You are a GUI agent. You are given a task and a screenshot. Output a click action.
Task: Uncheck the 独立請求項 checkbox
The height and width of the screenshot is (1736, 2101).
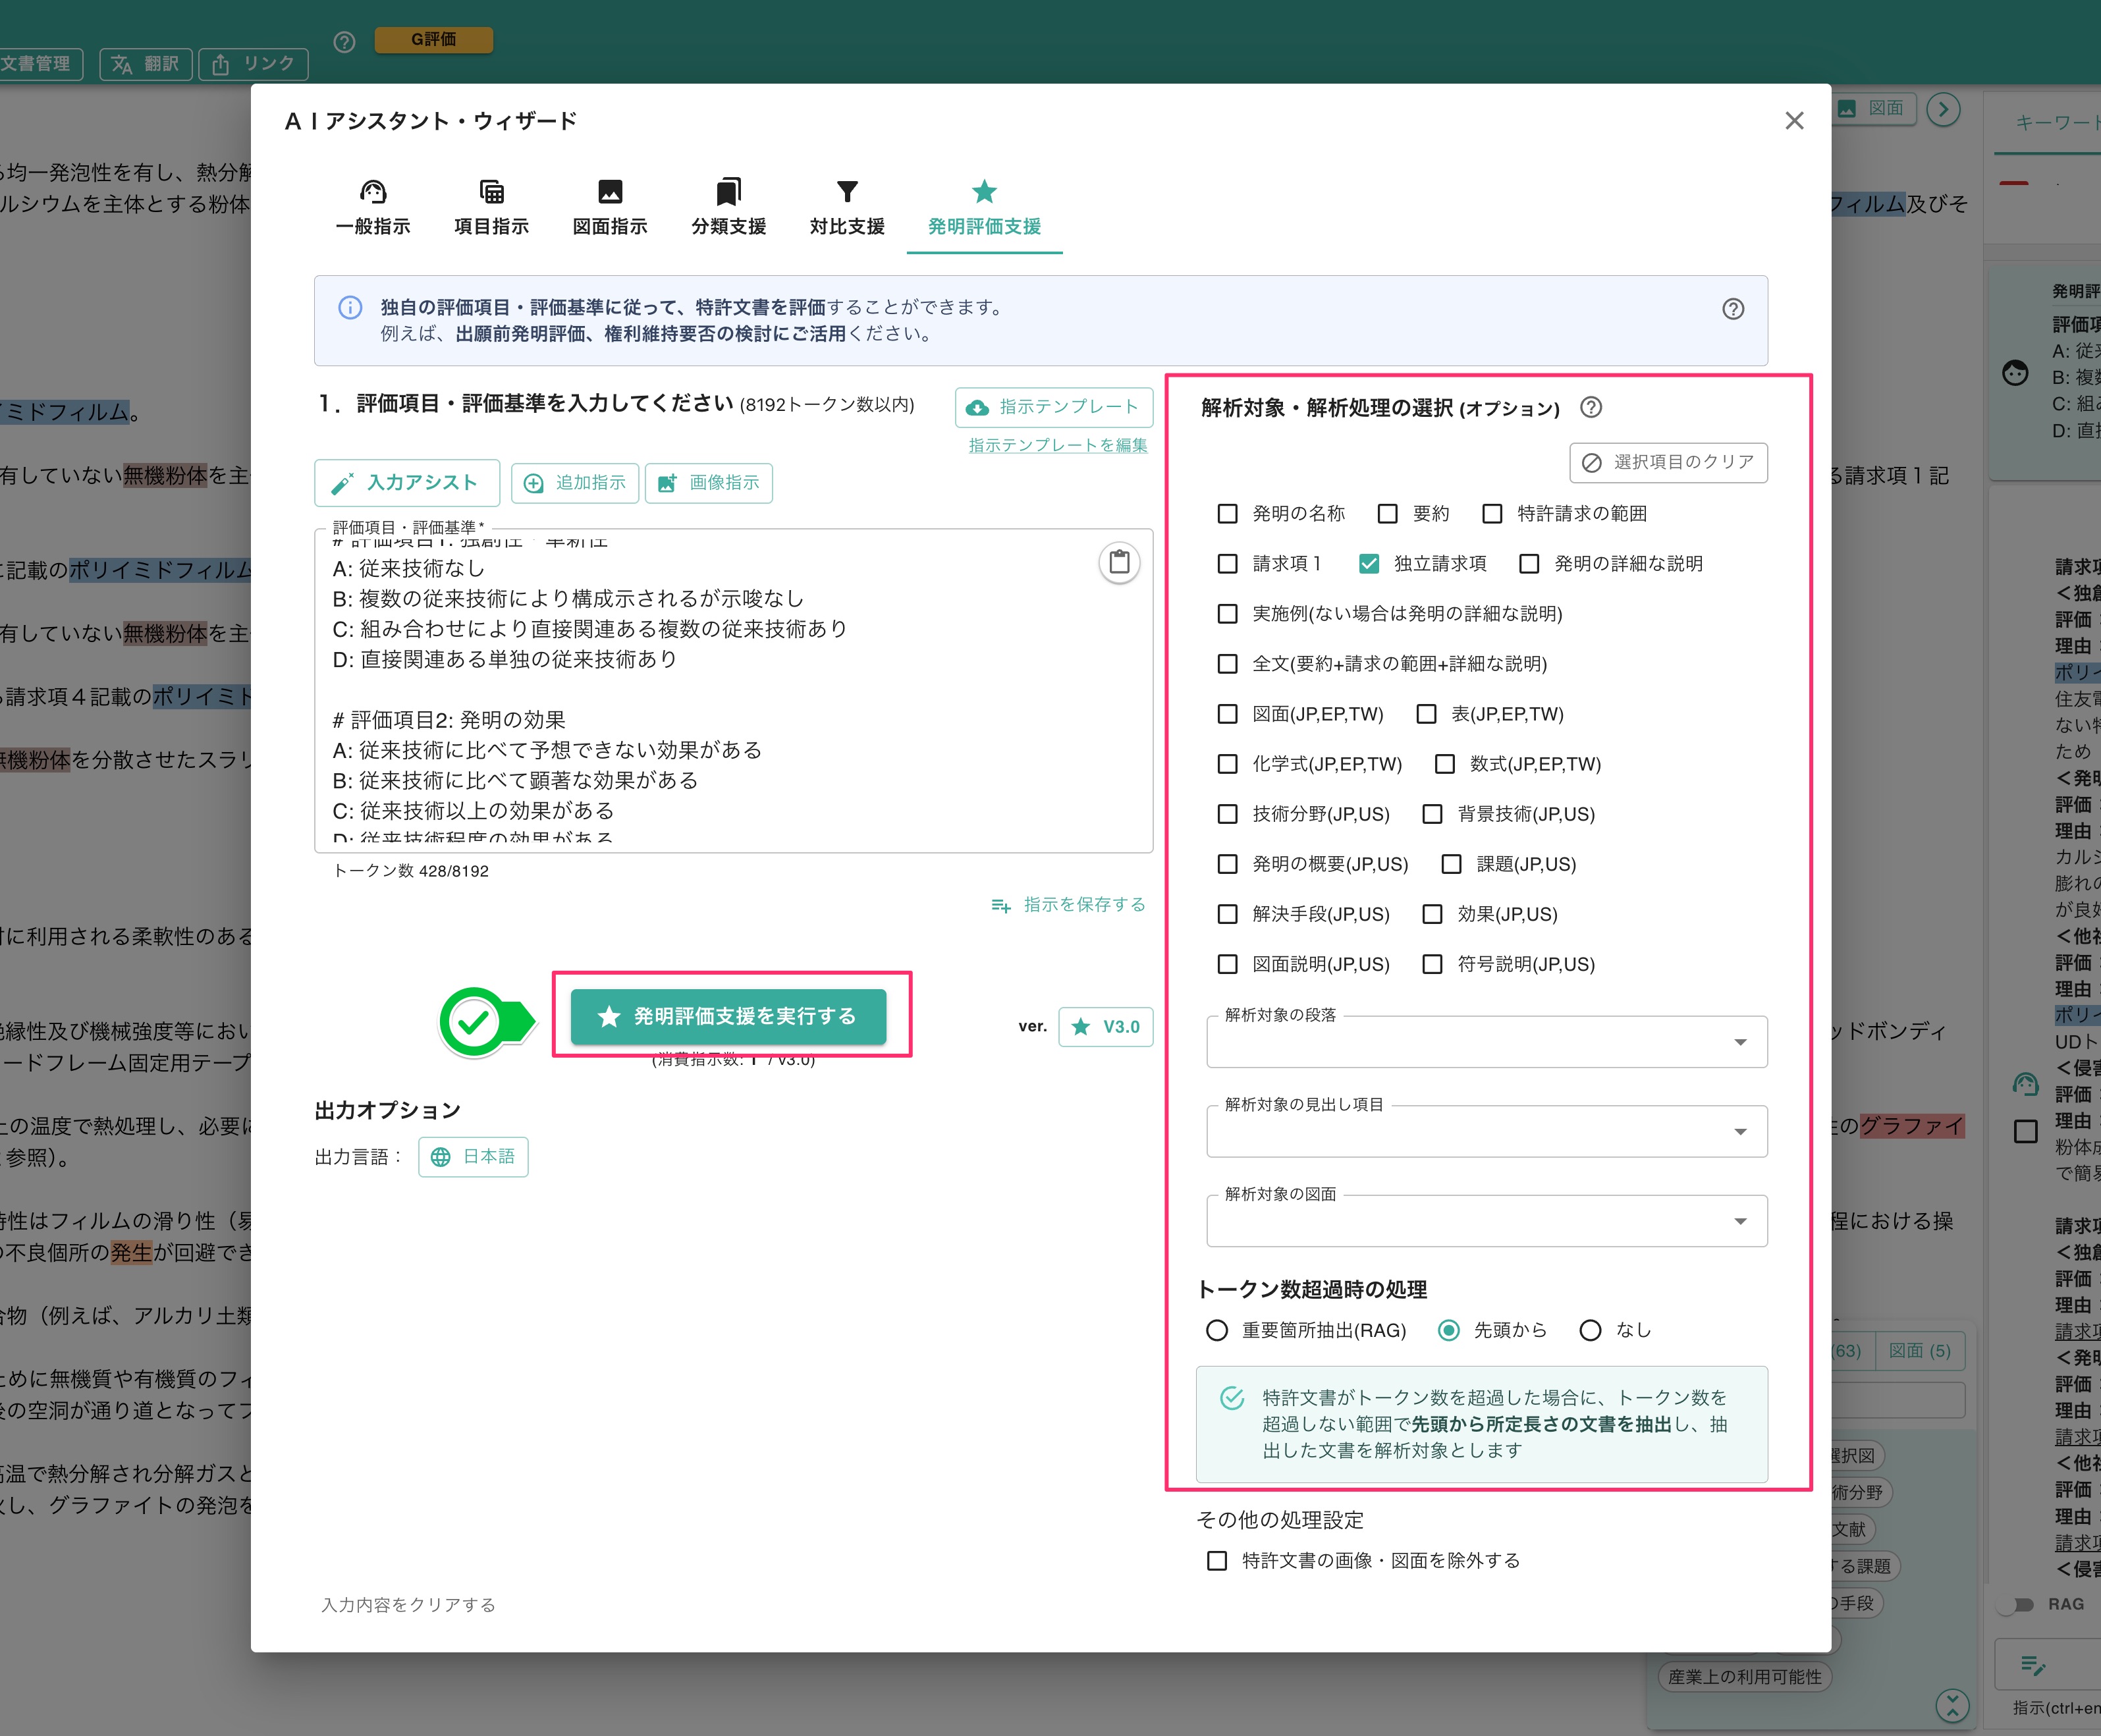(1369, 563)
